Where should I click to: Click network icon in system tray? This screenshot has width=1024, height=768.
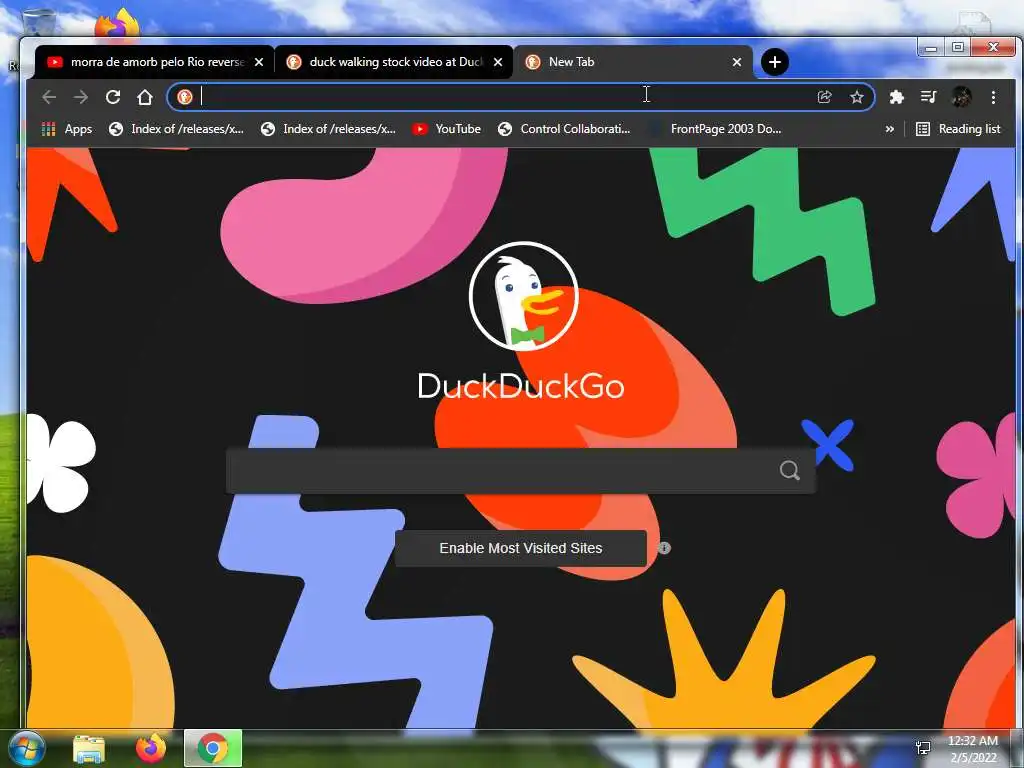point(923,748)
